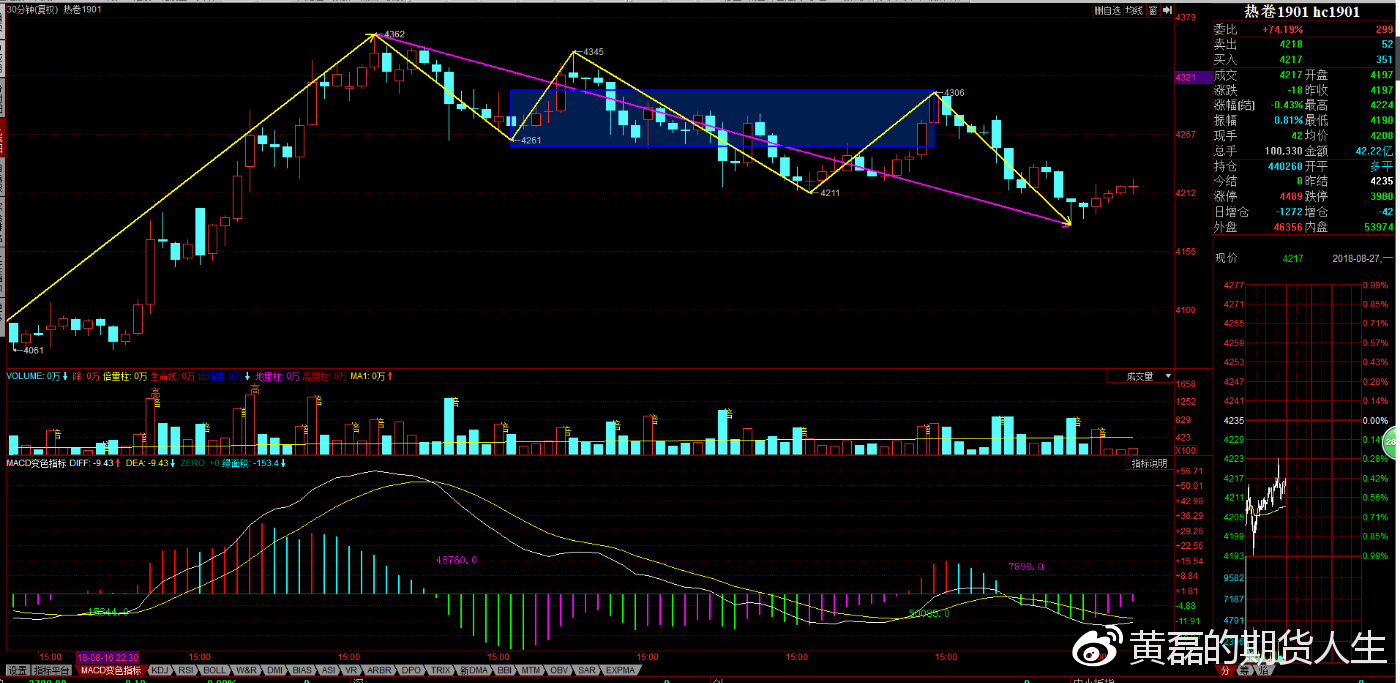
Task: Choose the EXPMA indicator tab
Action: (x=620, y=670)
